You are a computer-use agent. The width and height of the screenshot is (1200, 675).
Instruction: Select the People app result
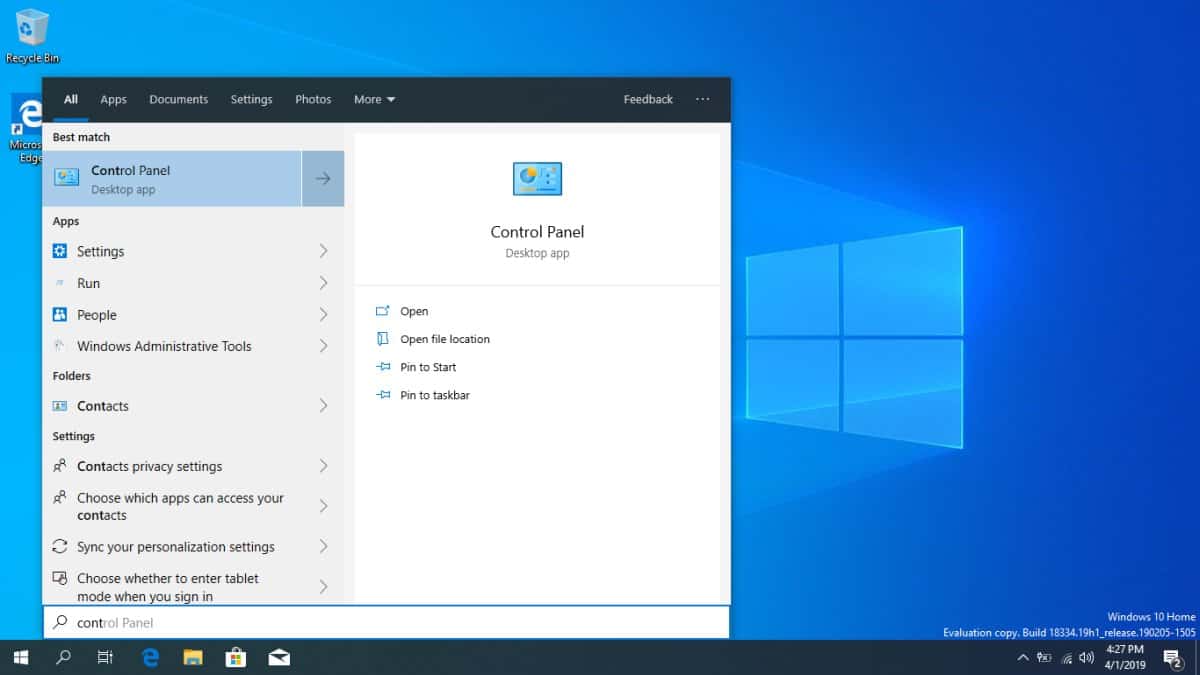click(193, 315)
